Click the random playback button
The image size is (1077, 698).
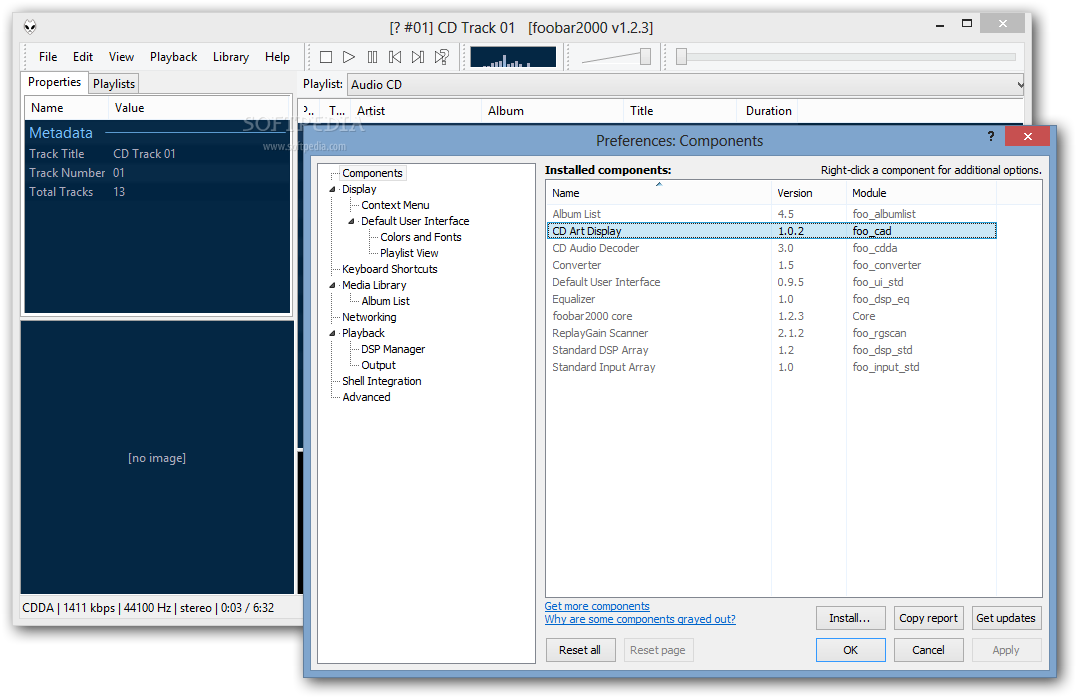[x=442, y=57]
